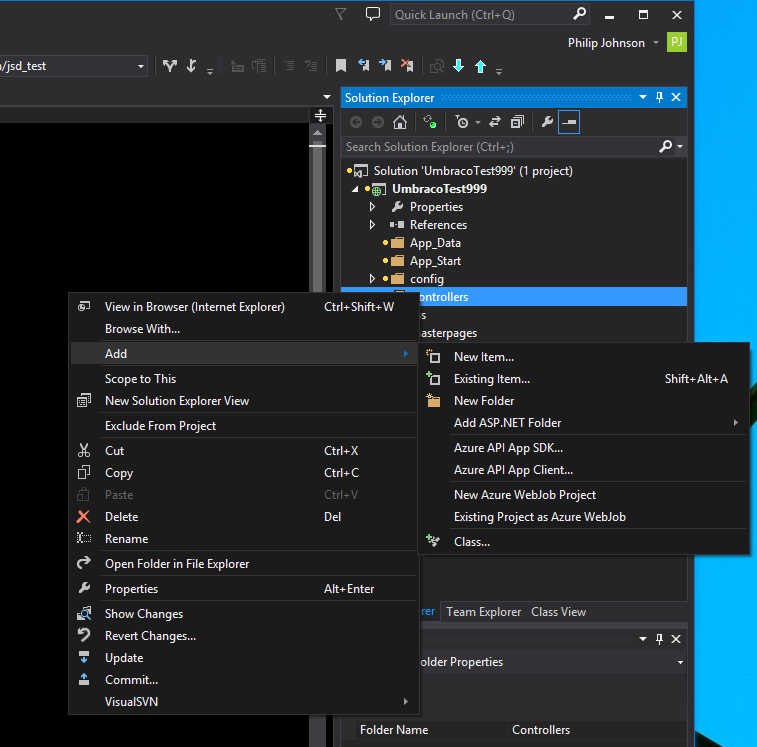757x747 pixels.
Task: Click the feedback speech bubble icon
Action: [373, 14]
